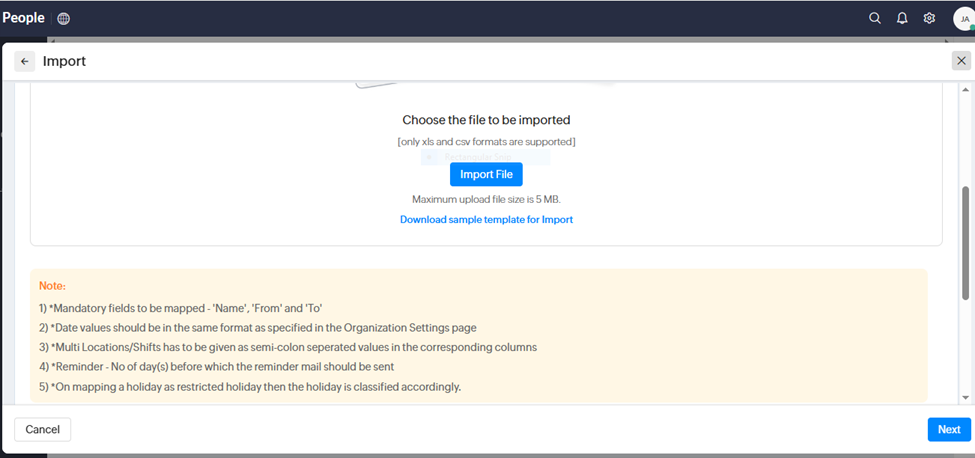Click the Import File button
The width and height of the screenshot is (975, 458).
point(486,174)
